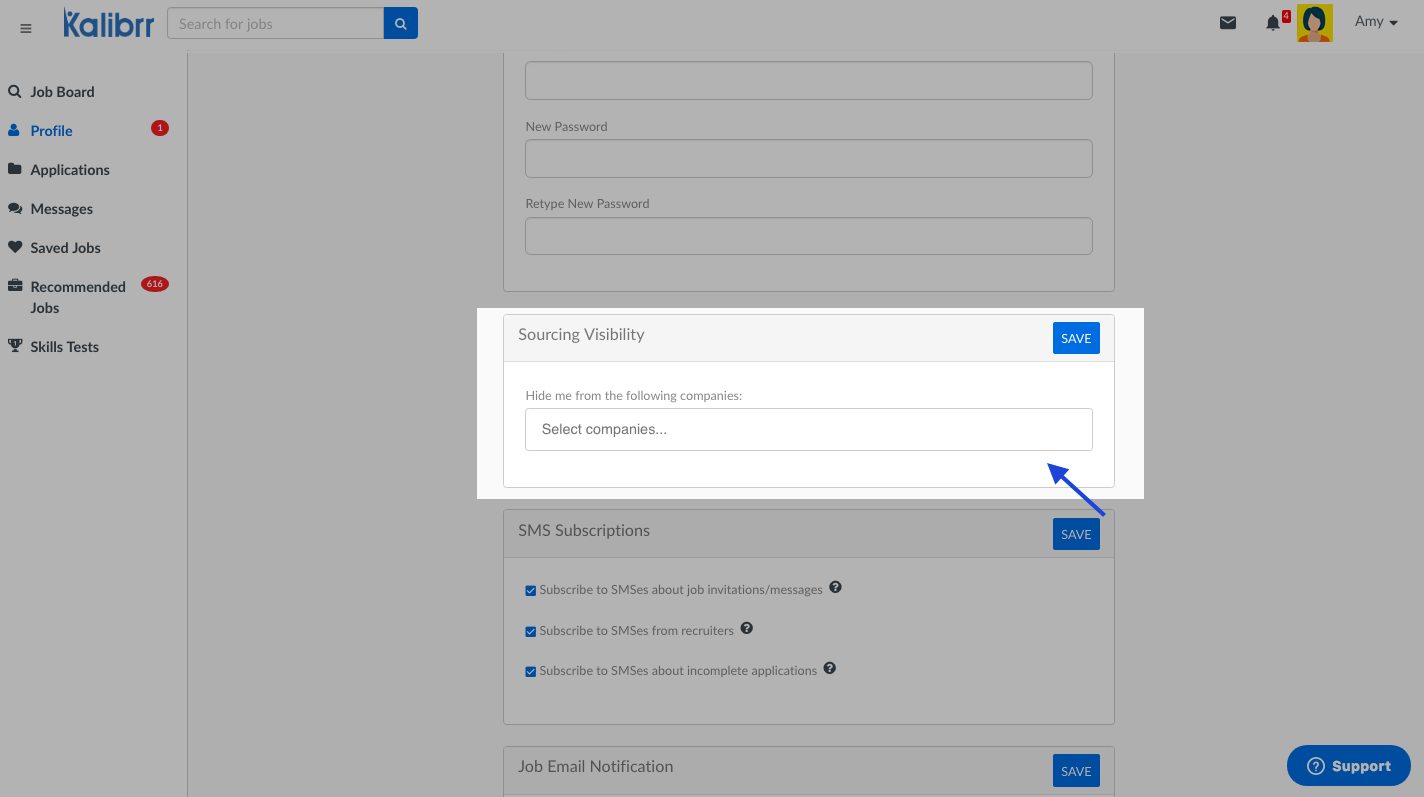1424x797 pixels.
Task: Toggle SMSes about incomplete applications checkbox
Action: [531, 672]
